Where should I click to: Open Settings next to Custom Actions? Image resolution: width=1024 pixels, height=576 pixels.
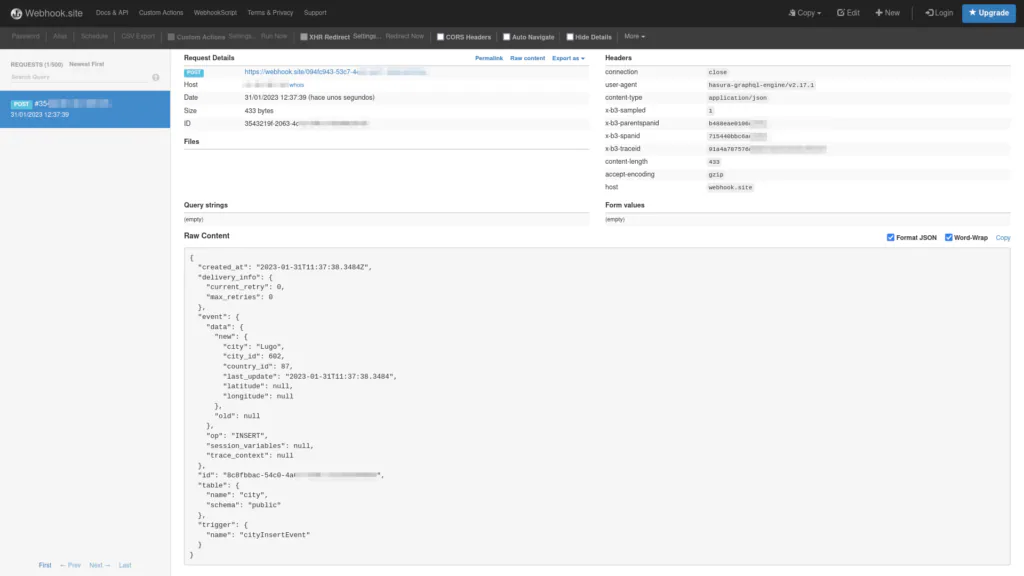[x=240, y=37]
